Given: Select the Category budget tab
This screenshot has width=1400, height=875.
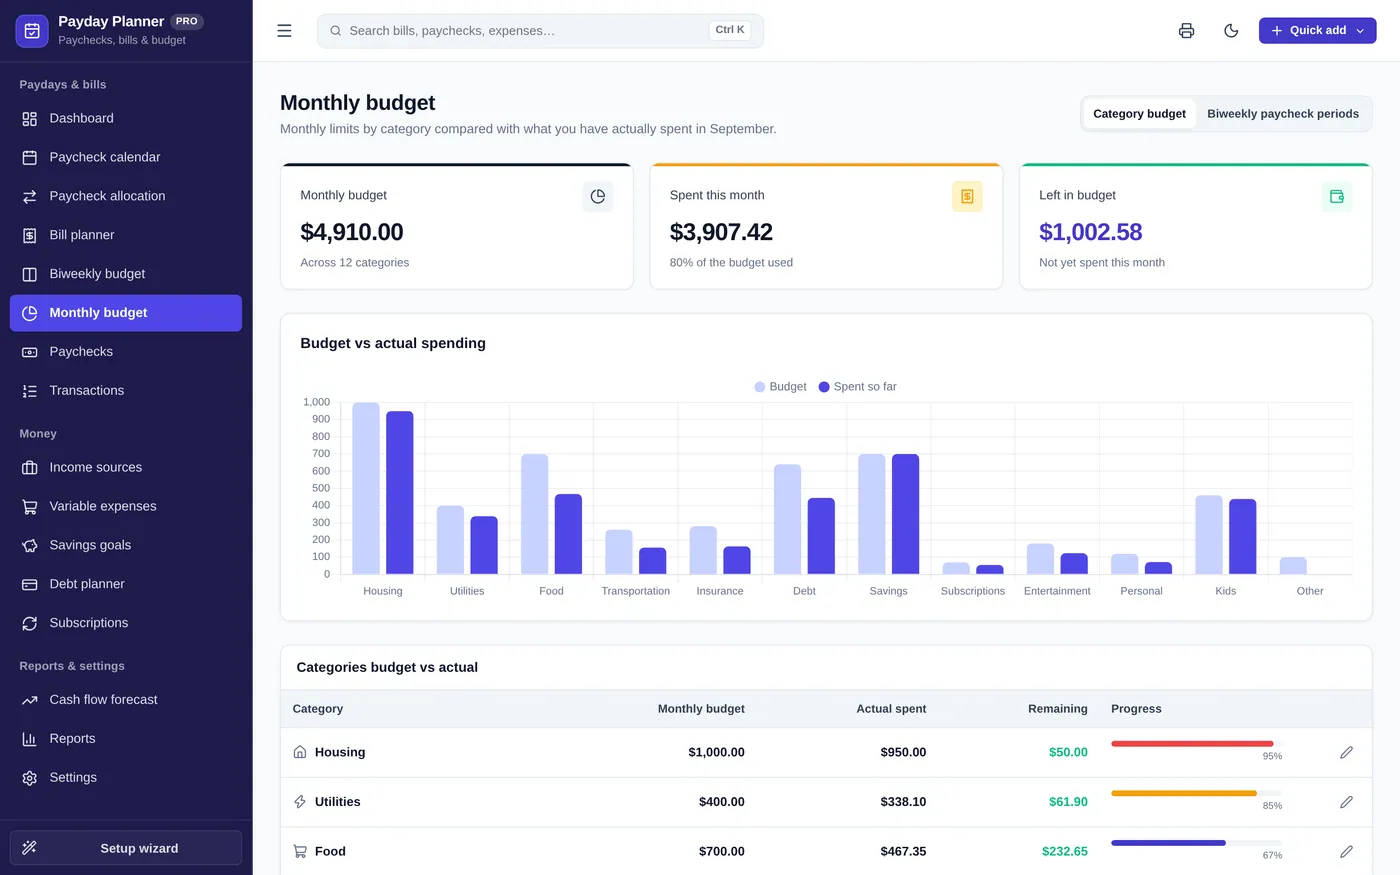Looking at the screenshot, I should tap(1139, 114).
